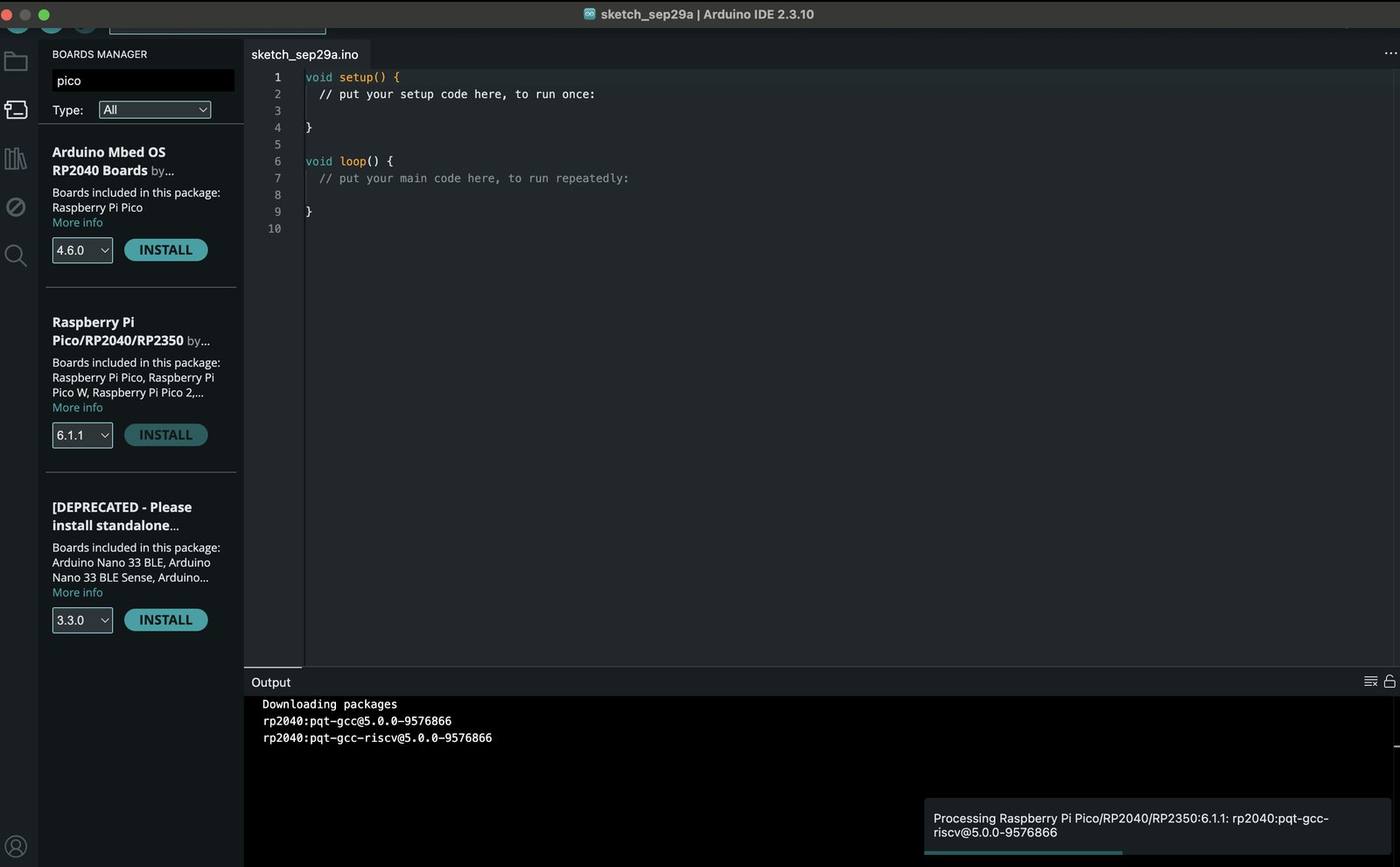Click the put your main code comment
The image size is (1400, 867).
tap(474, 178)
